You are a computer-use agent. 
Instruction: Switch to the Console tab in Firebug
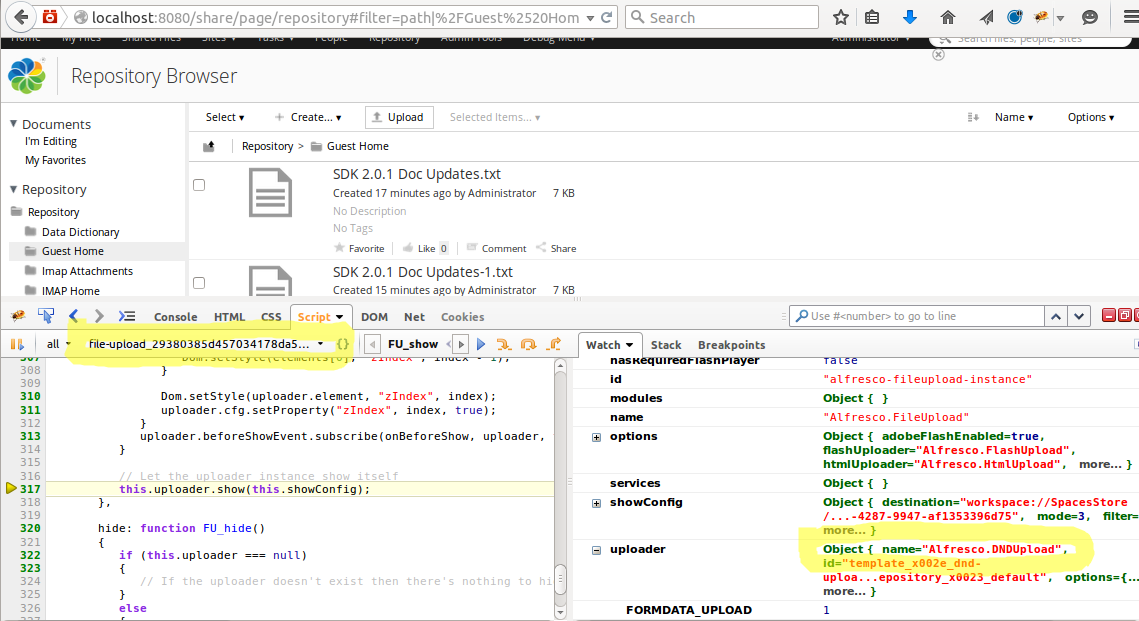pos(175,316)
